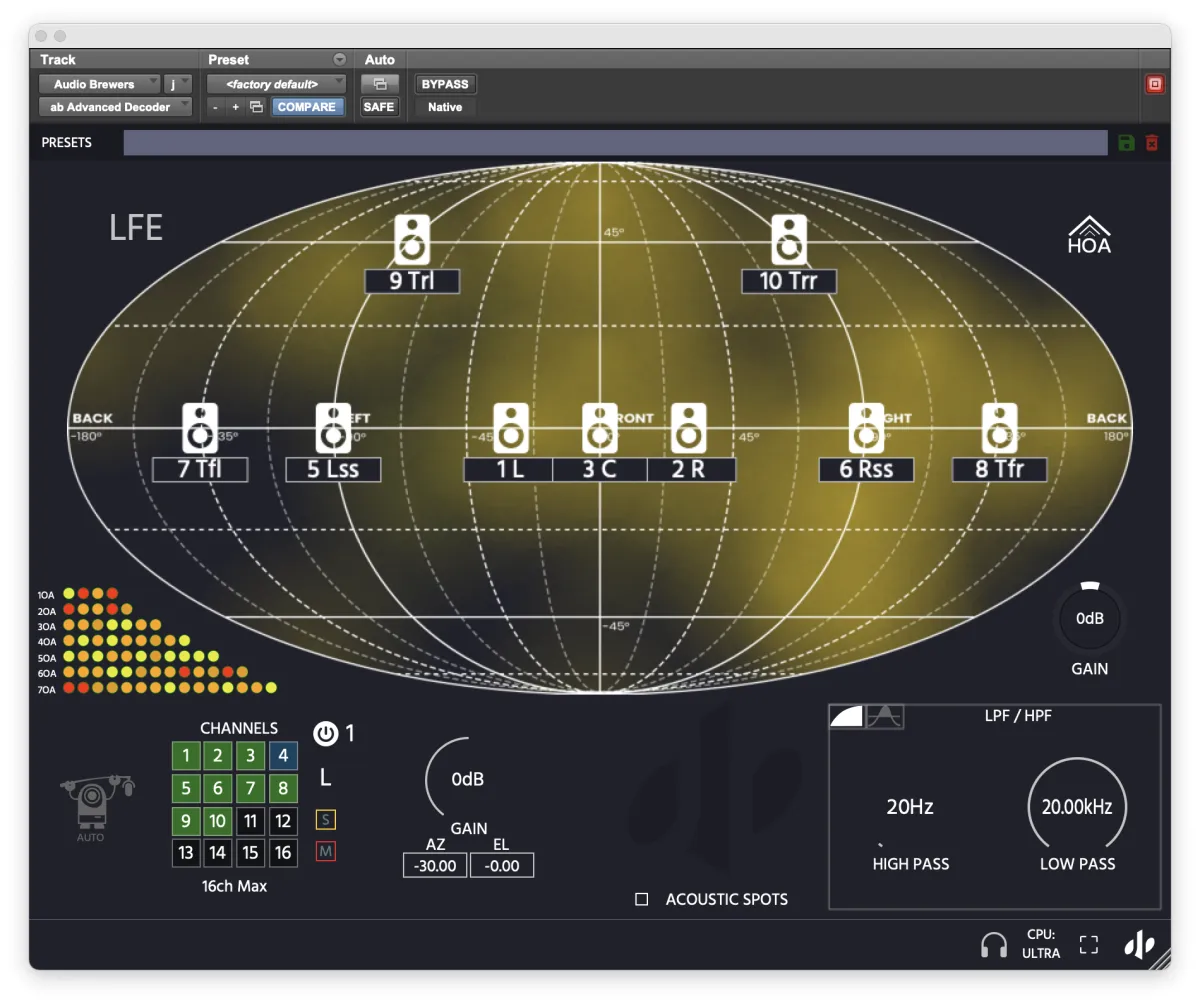Mute the channel with M button

click(x=325, y=851)
